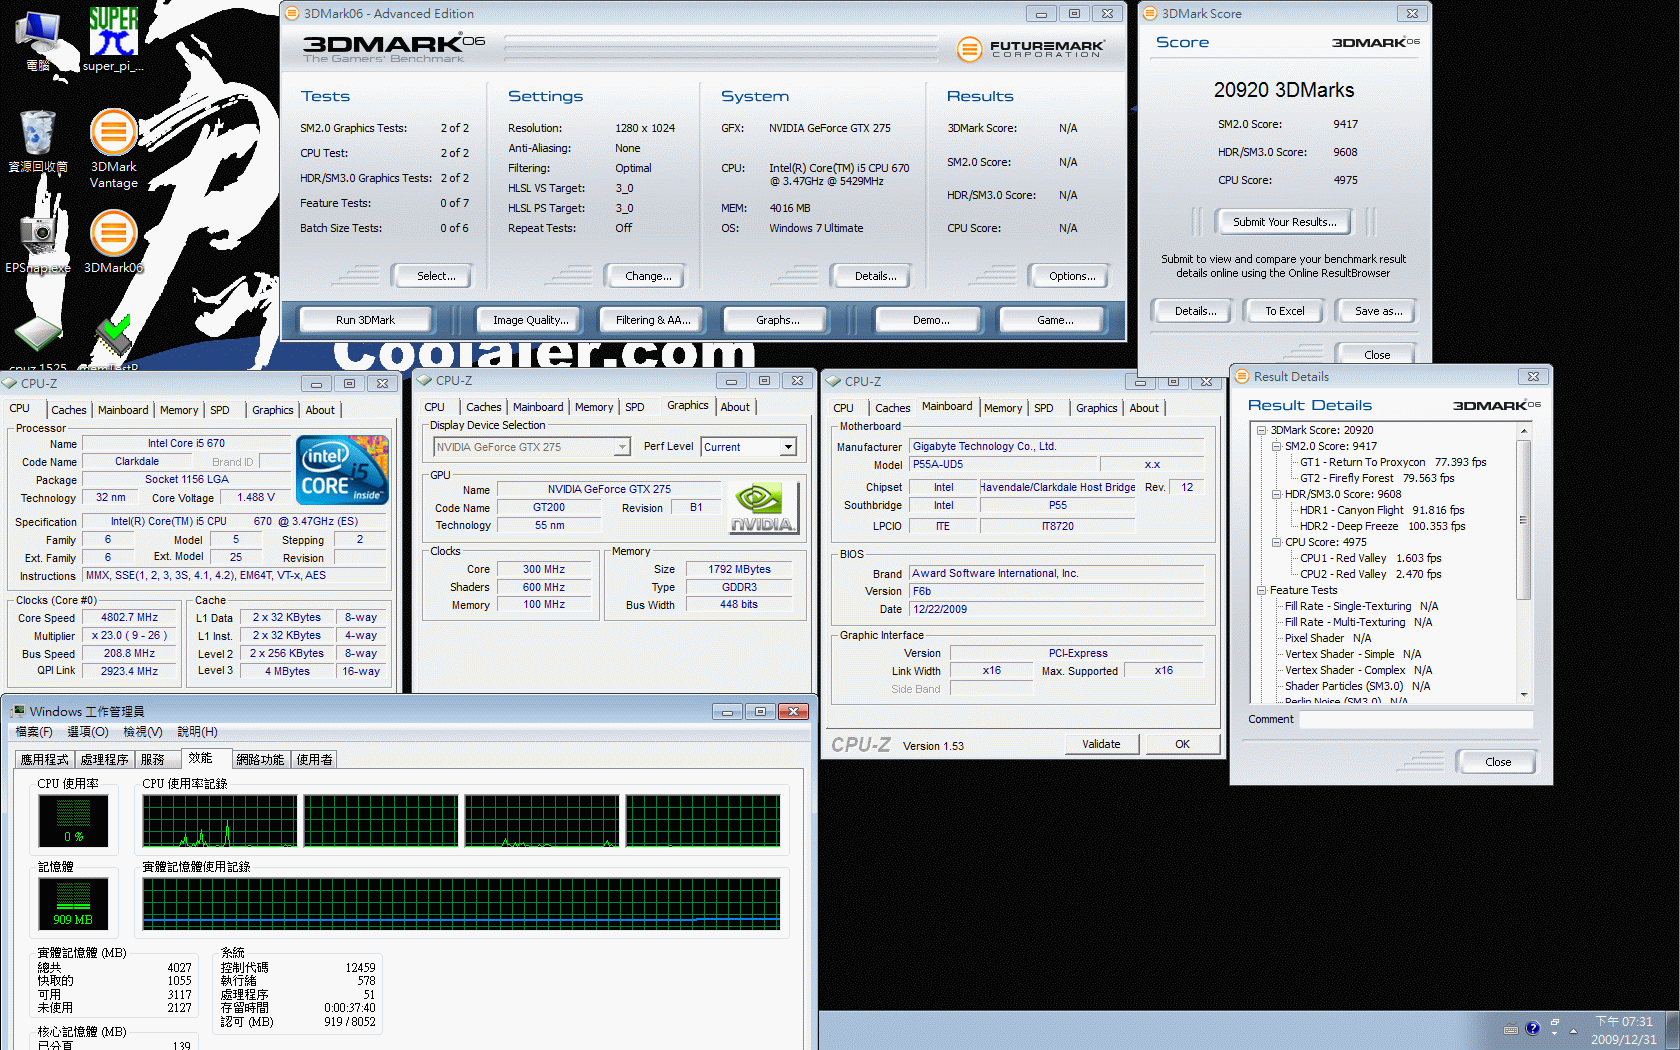This screenshot has width=1680, height=1050.
Task: Open the Display Device Selection dropdown
Action: point(622,447)
